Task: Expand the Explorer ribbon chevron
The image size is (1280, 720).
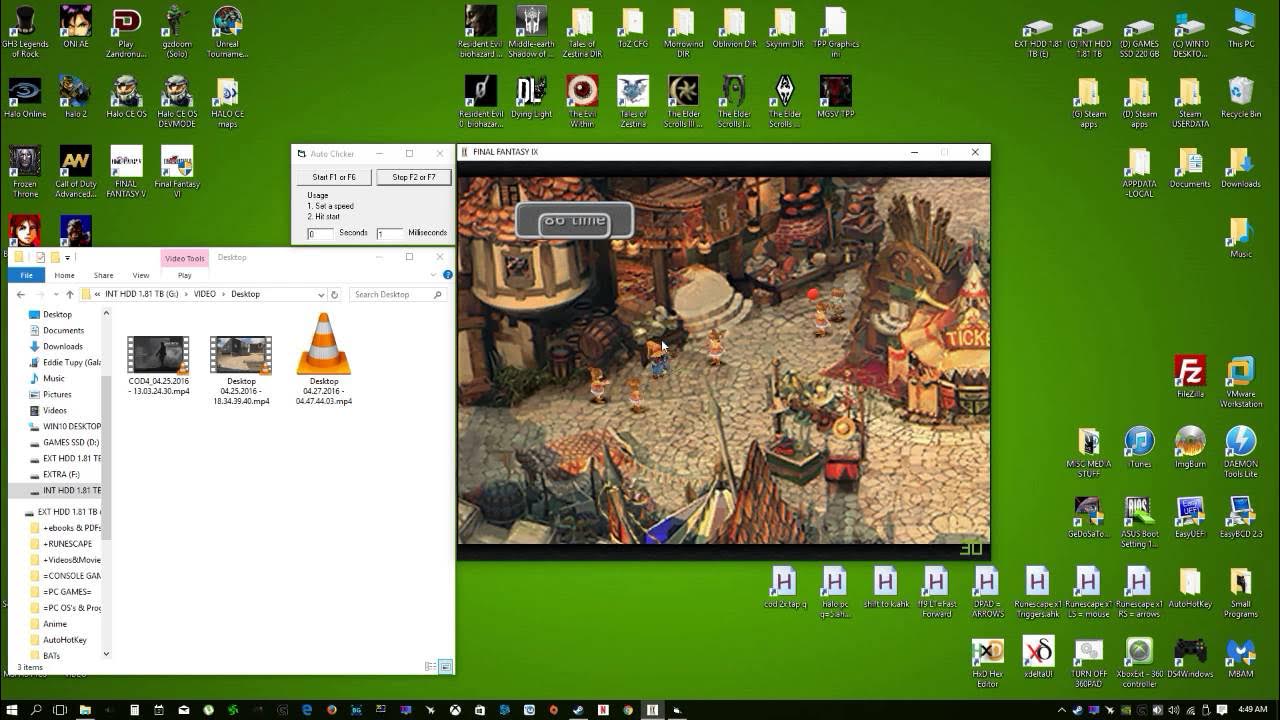Action: [x=435, y=275]
